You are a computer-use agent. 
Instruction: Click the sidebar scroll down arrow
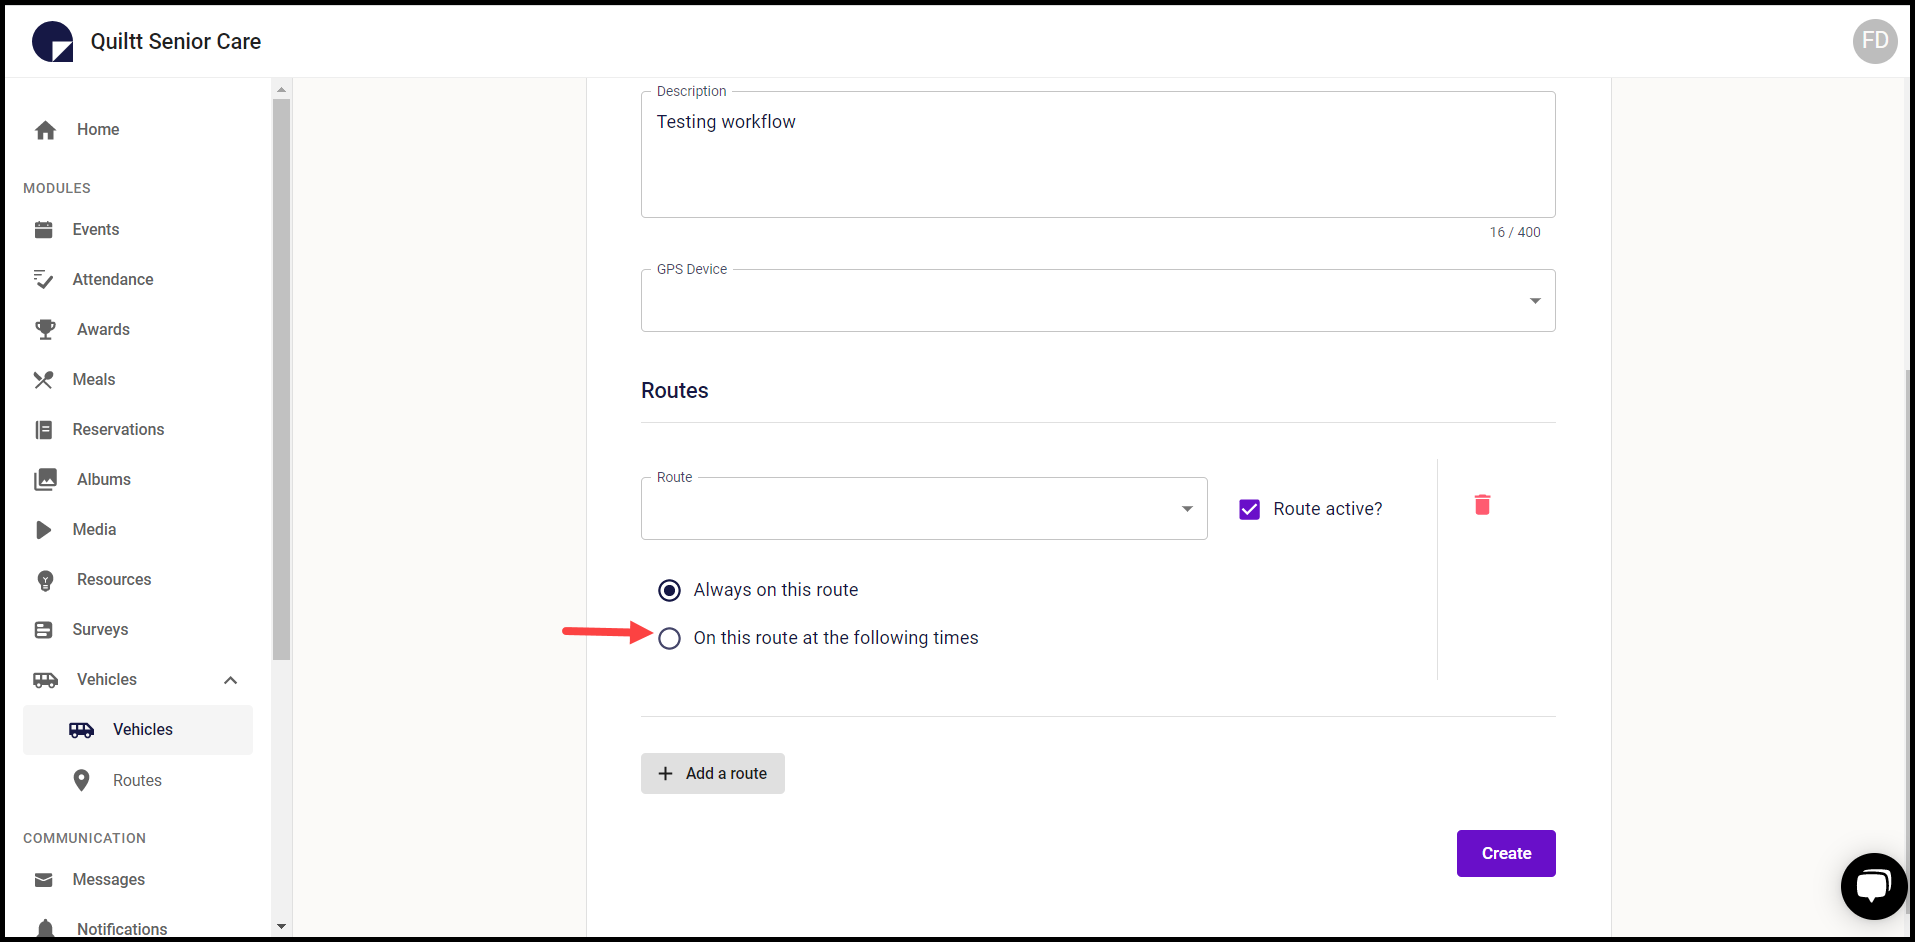tap(281, 927)
